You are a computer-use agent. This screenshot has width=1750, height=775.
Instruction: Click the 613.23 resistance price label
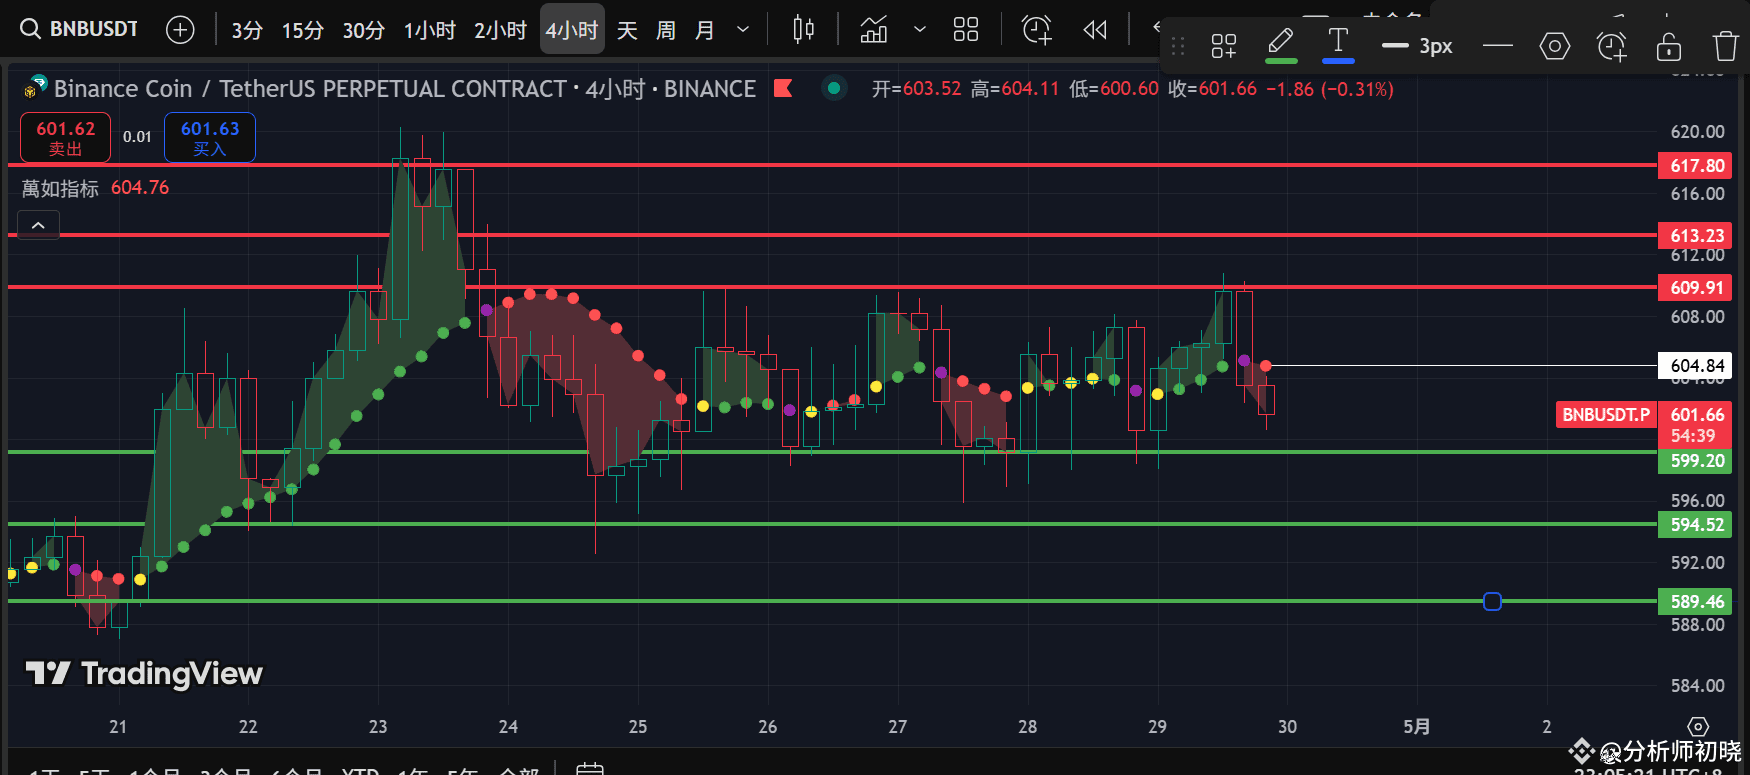click(x=1697, y=236)
